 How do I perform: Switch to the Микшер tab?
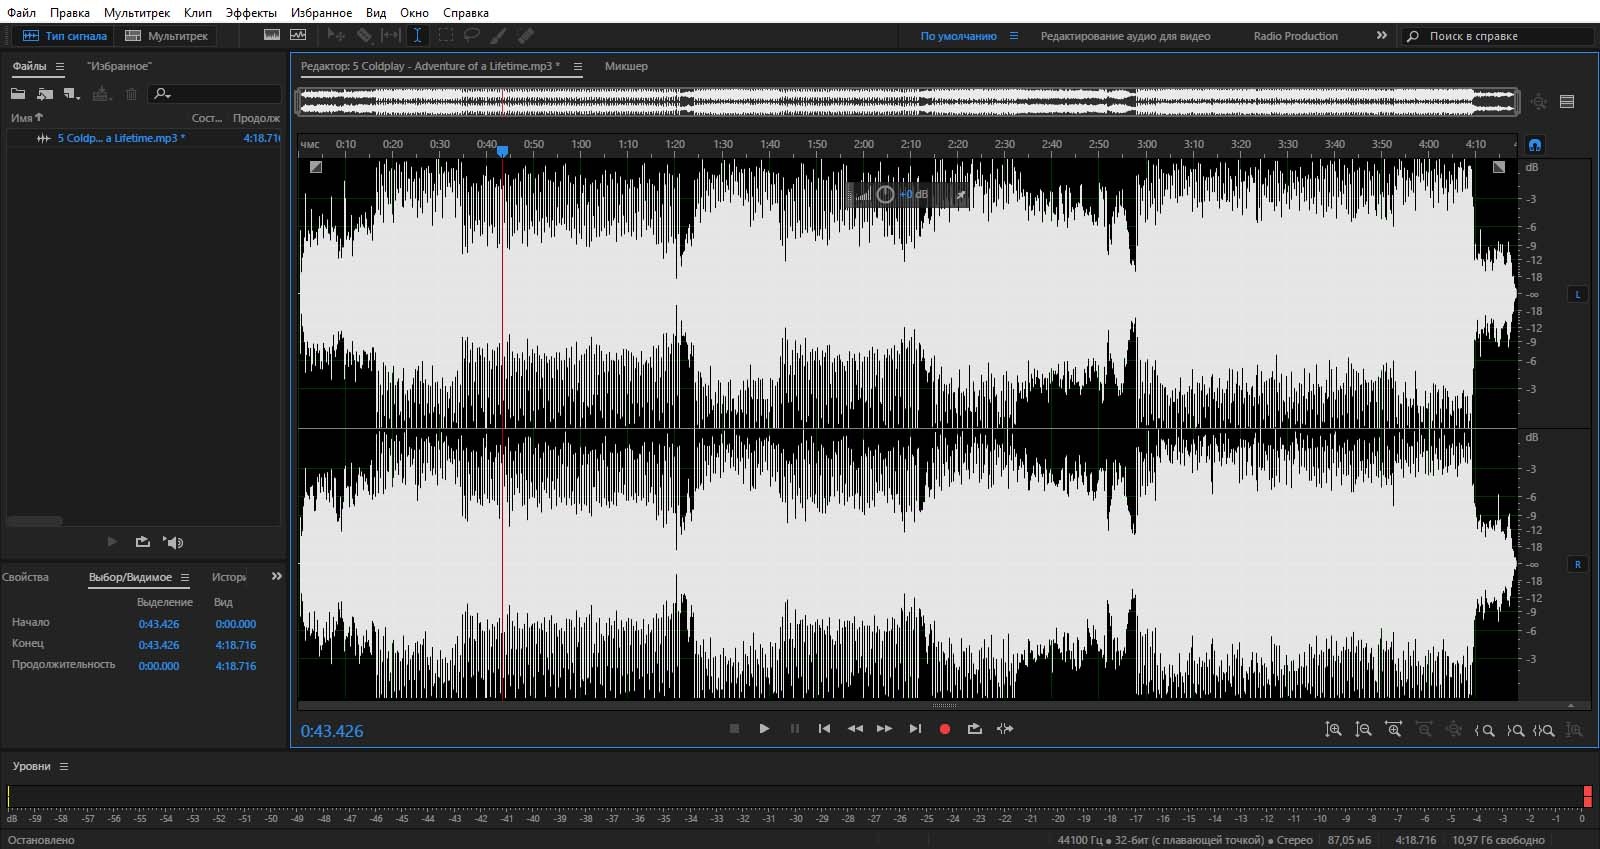(626, 66)
